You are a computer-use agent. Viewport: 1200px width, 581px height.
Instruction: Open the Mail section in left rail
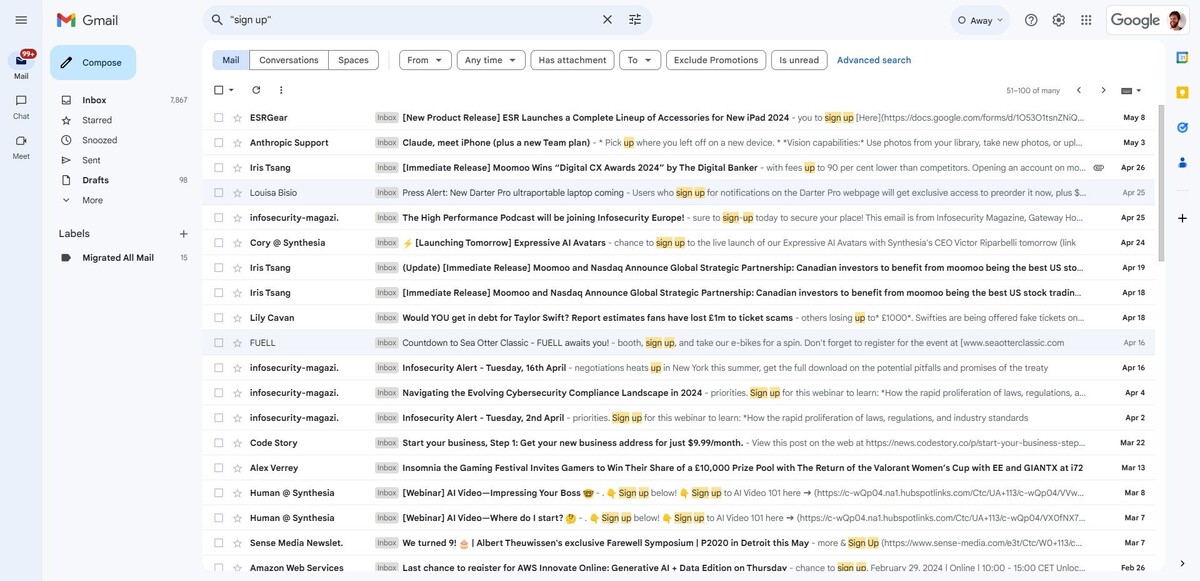(x=21, y=66)
